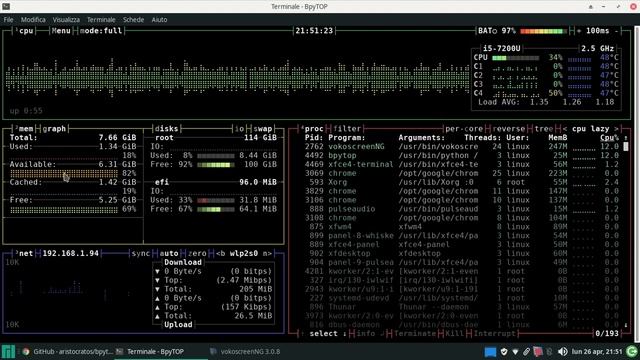This screenshot has width=640, height=360.
Task: Select the pulseaudio process row
Action: tap(461, 209)
